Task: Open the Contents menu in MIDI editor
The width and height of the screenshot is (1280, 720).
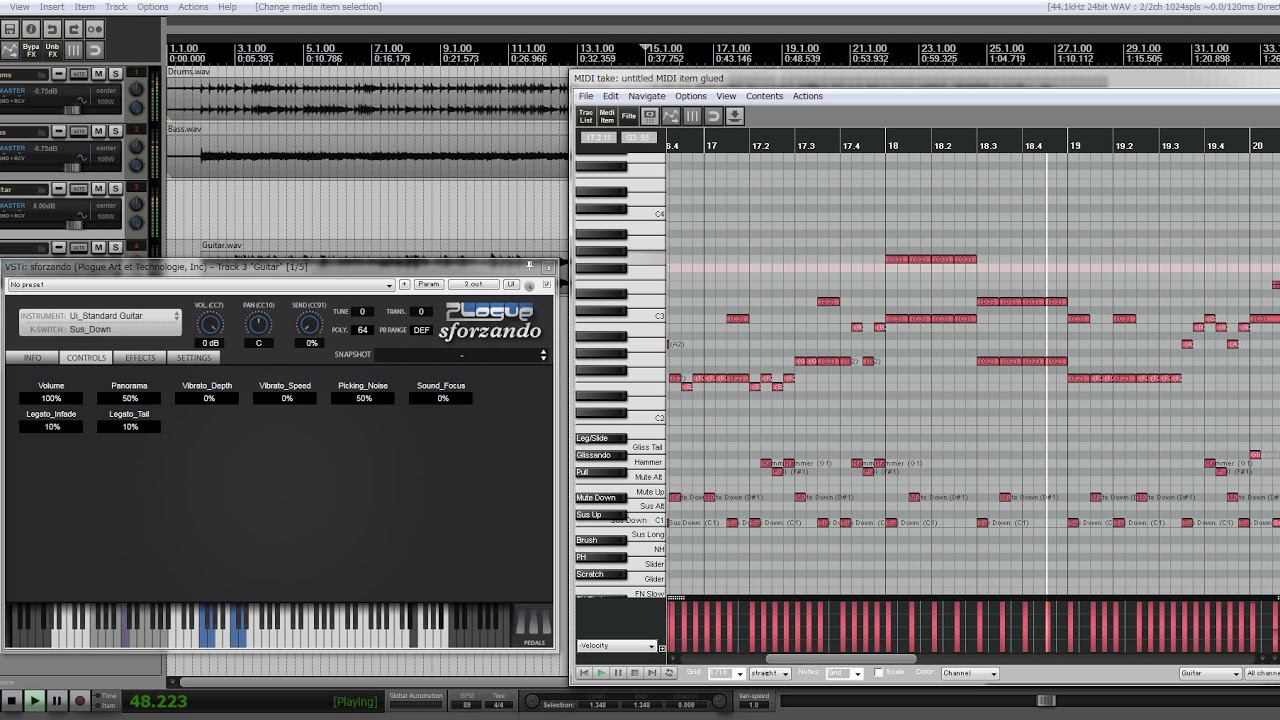Action: [764, 96]
